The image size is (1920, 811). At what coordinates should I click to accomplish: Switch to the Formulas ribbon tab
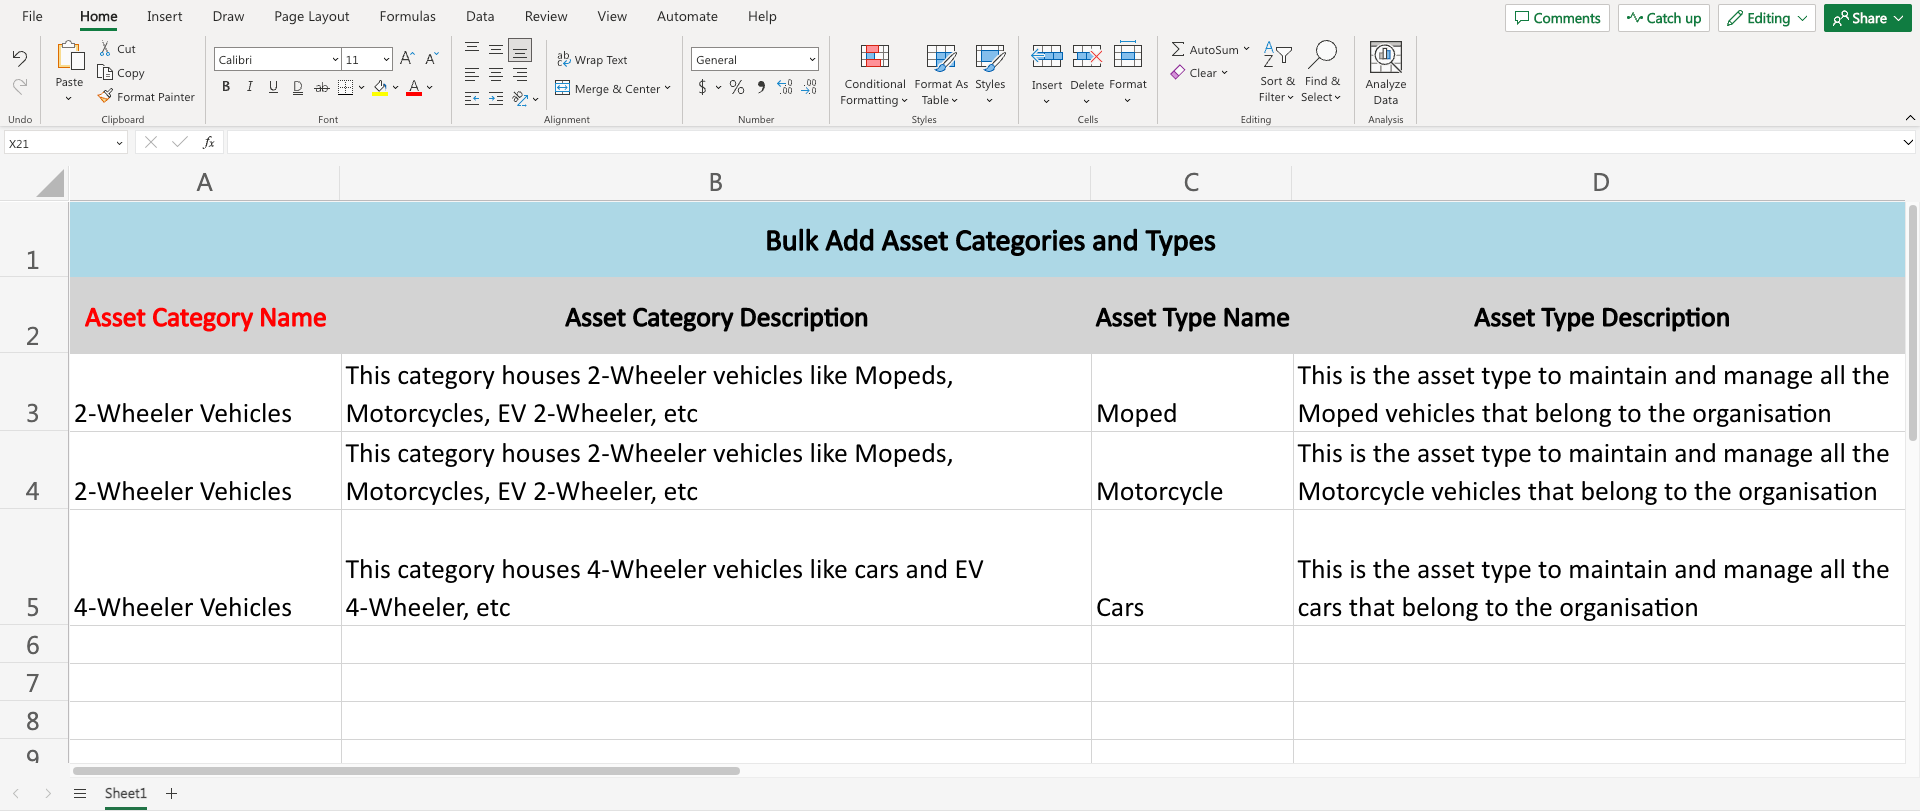[x=407, y=17]
